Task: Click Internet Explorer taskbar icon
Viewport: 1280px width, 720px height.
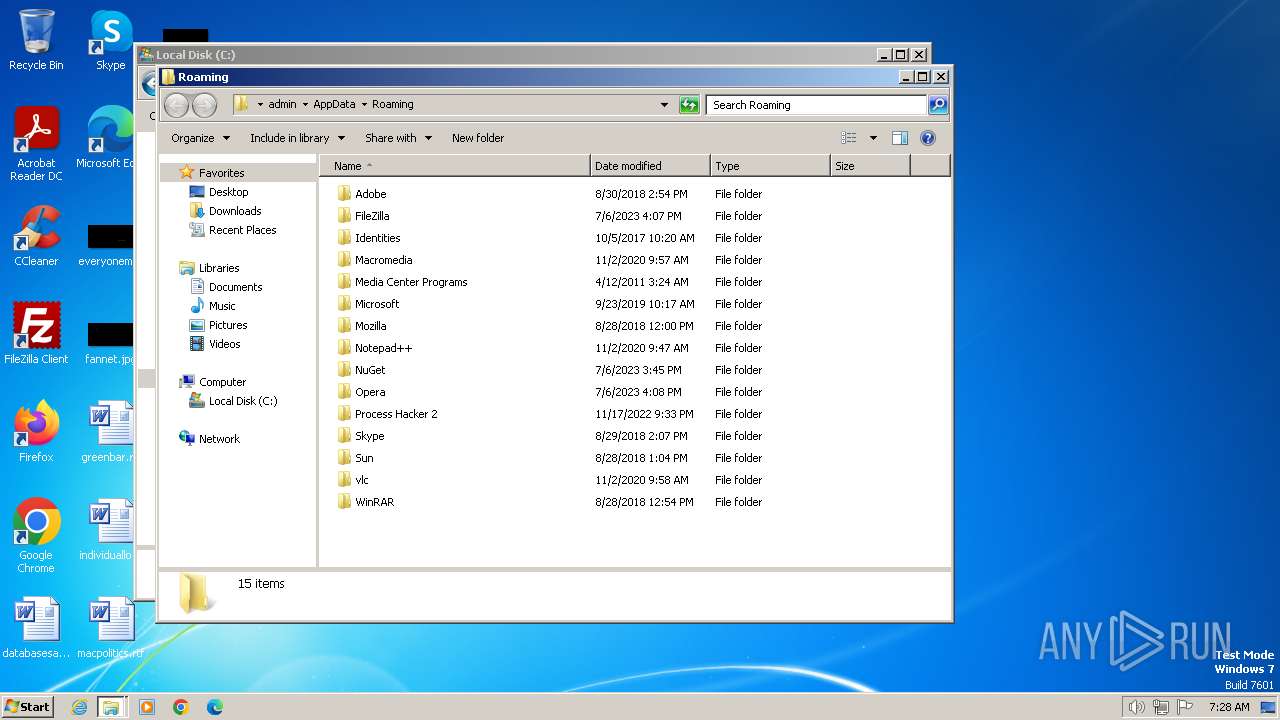Action: pos(79,707)
